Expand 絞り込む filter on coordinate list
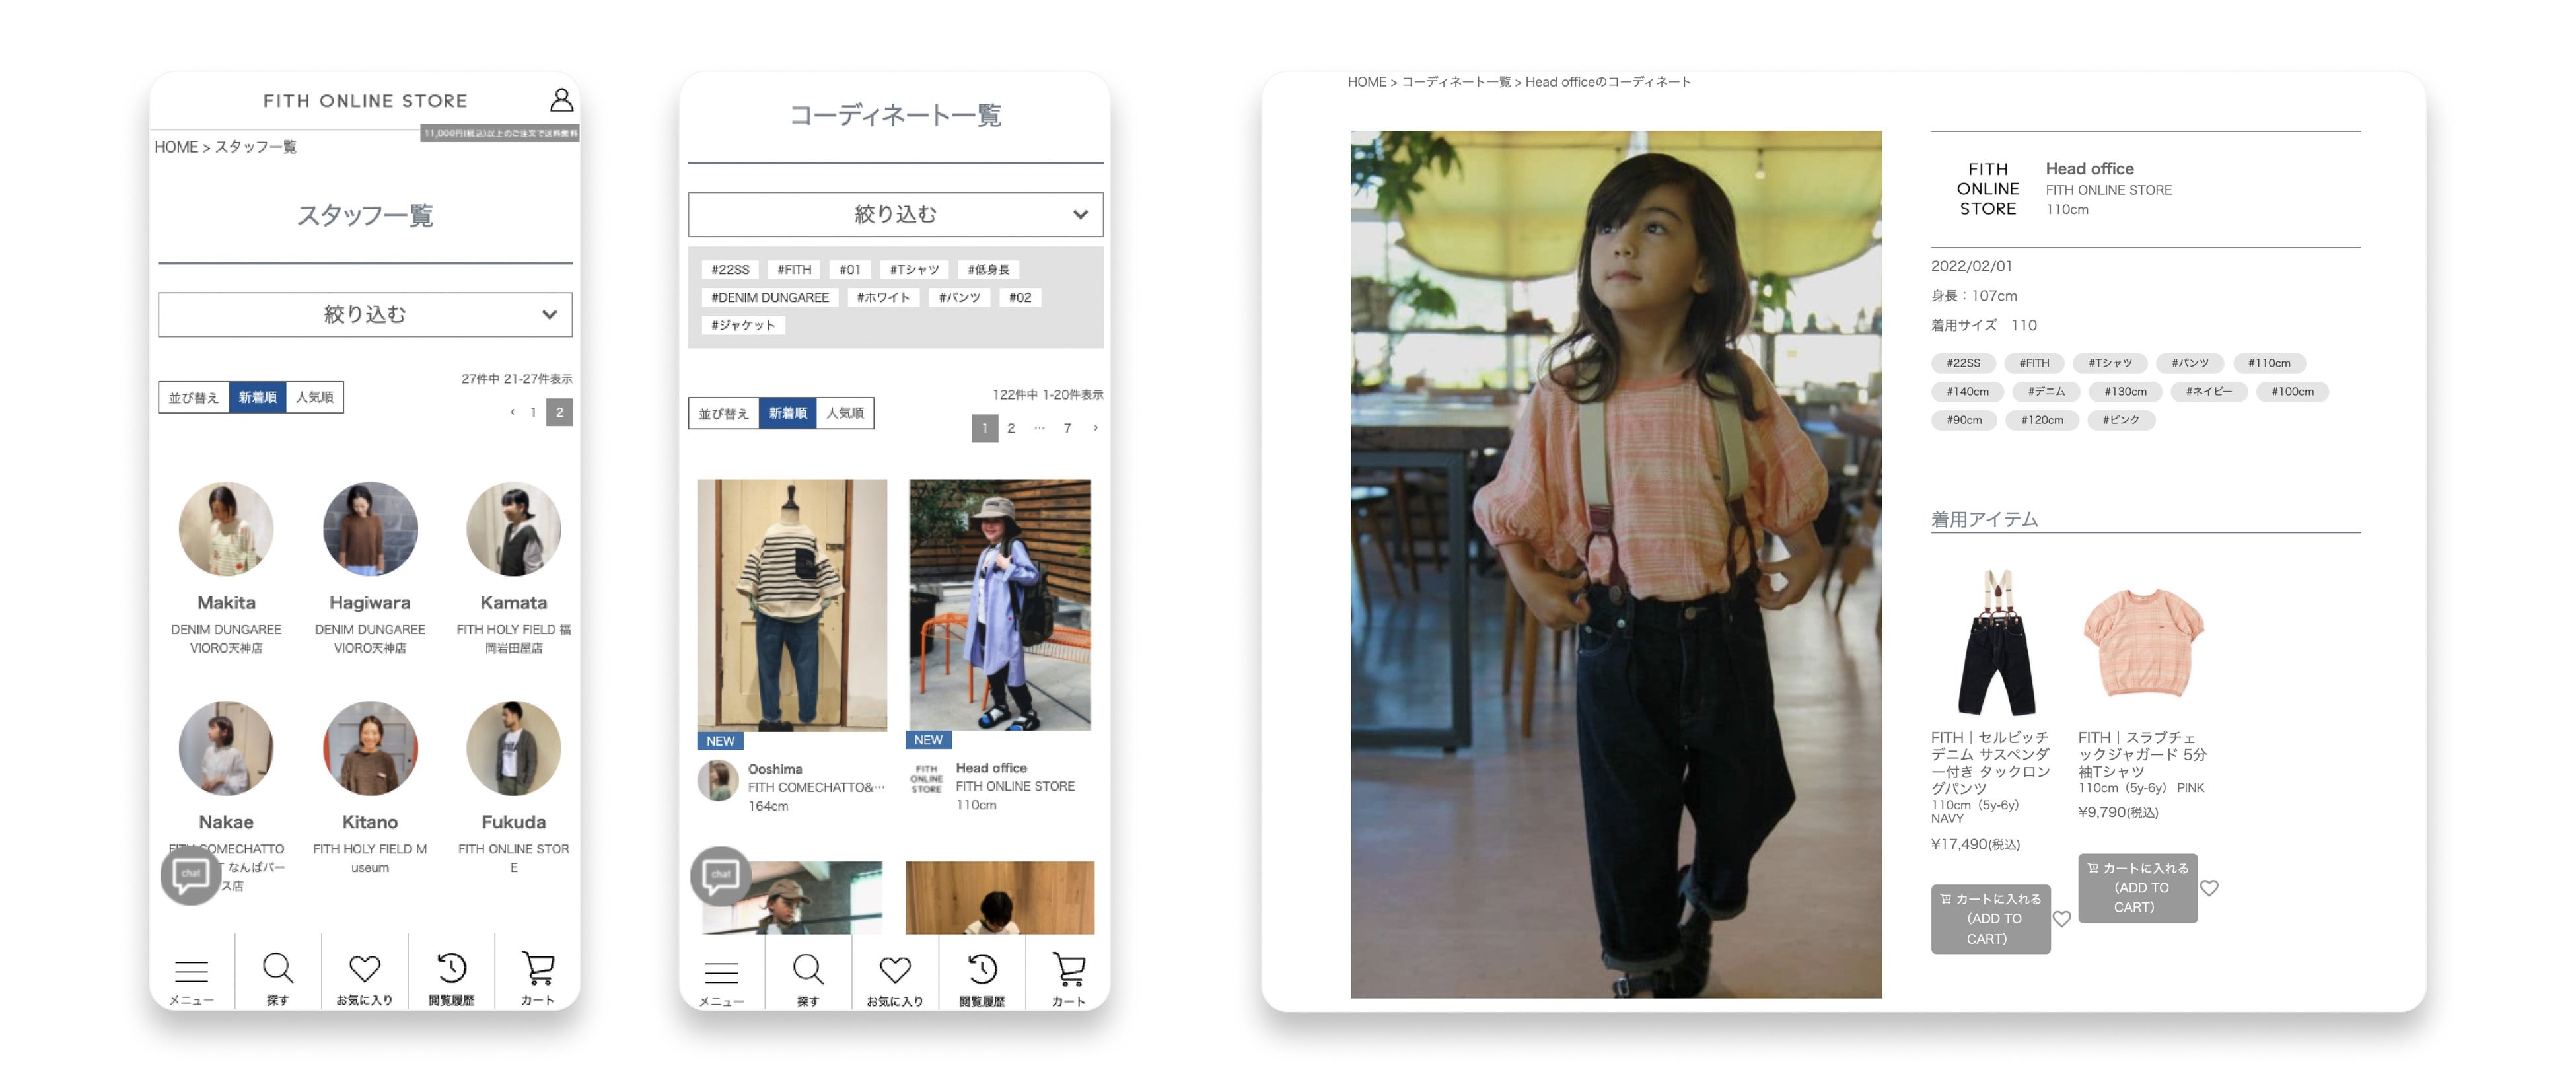 pos(895,214)
